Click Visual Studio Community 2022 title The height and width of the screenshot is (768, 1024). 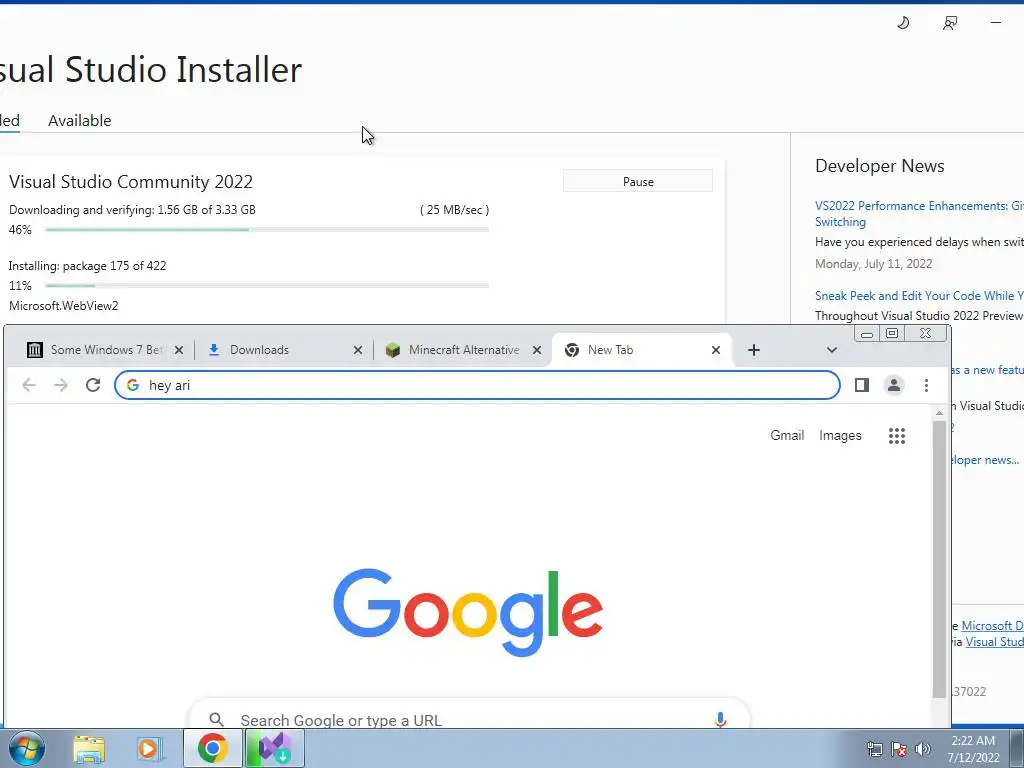coord(131,182)
